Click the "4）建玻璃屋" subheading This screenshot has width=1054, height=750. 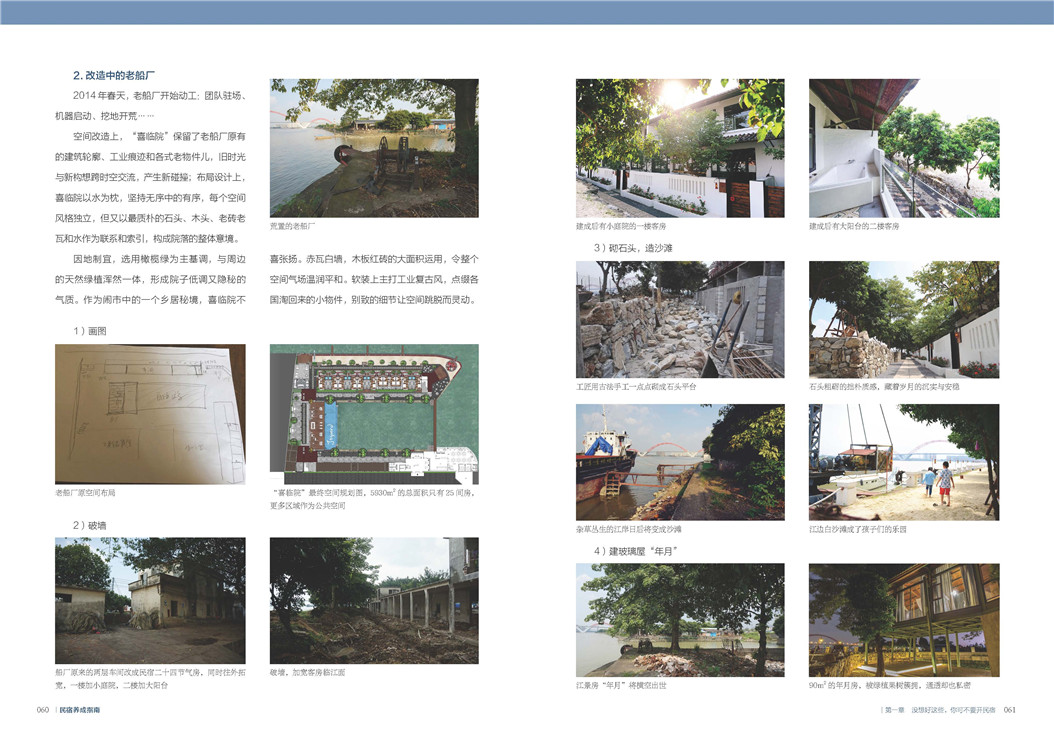pyautogui.click(x=636, y=550)
